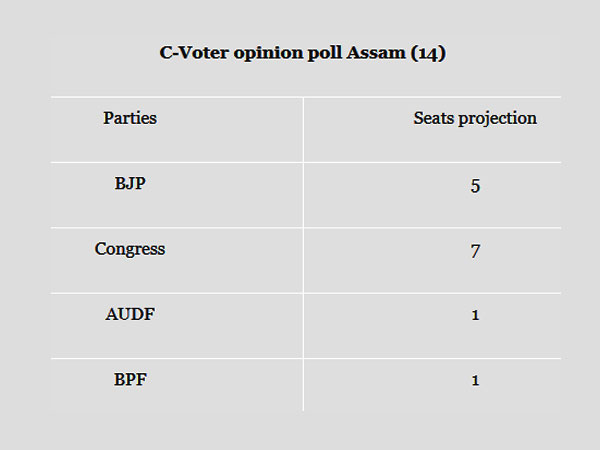Screen dimensions: 600x450
Task: Click the word 'projection' in the header
Action: [x=498, y=119]
